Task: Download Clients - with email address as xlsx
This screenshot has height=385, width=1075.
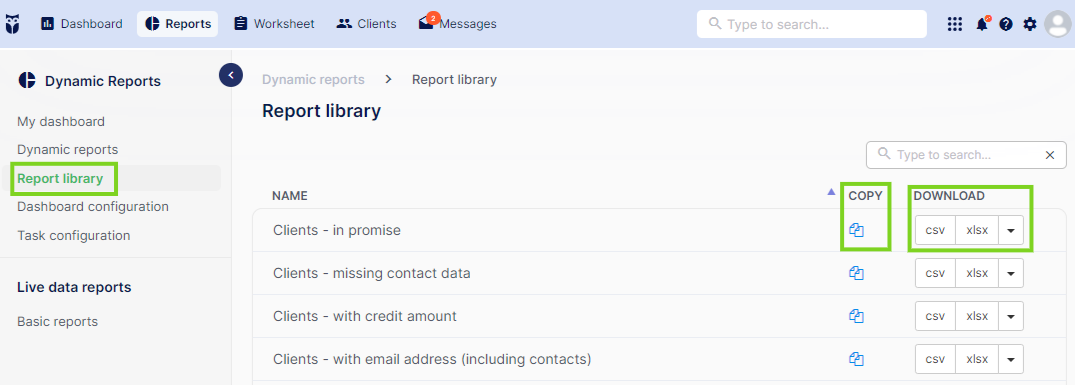Action: point(977,359)
